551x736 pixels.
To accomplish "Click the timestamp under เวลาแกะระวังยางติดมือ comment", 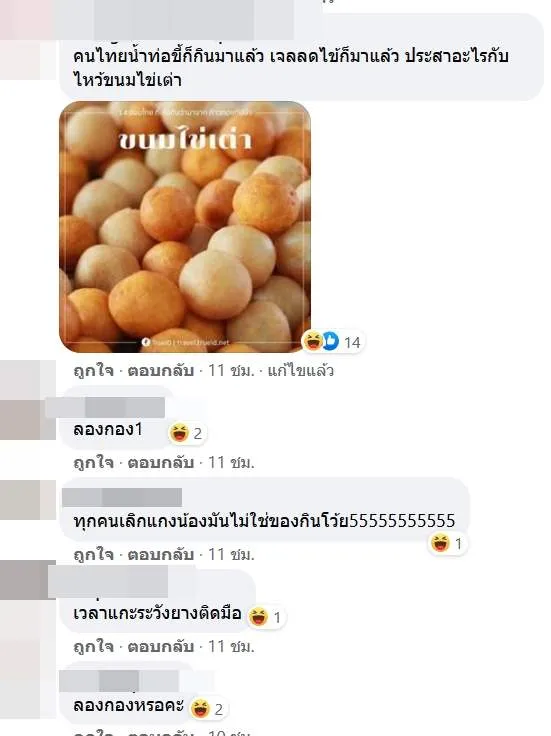I will (231, 647).
